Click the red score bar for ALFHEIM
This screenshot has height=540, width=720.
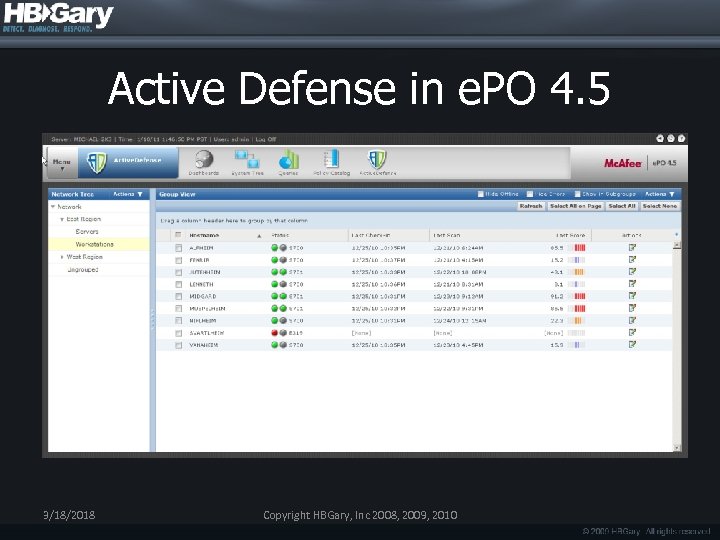[579, 248]
